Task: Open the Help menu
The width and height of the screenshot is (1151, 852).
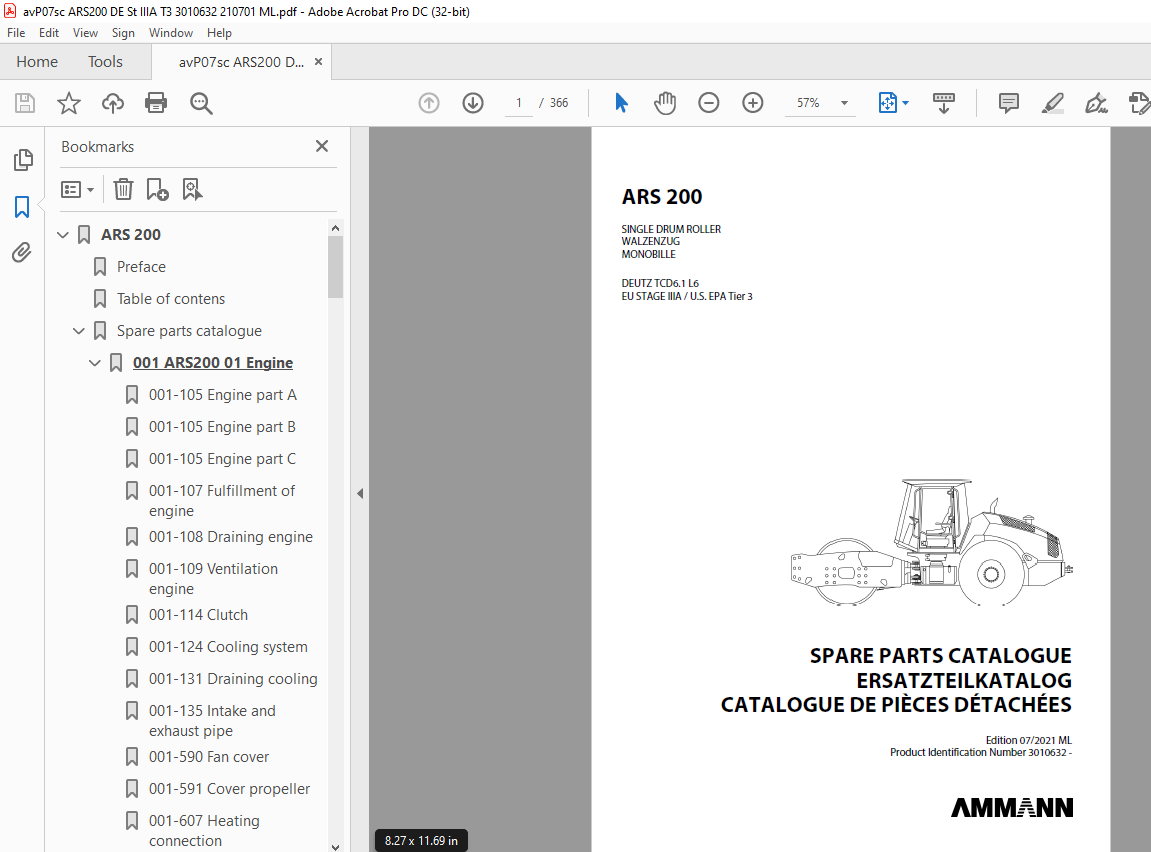Action: pos(219,33)
